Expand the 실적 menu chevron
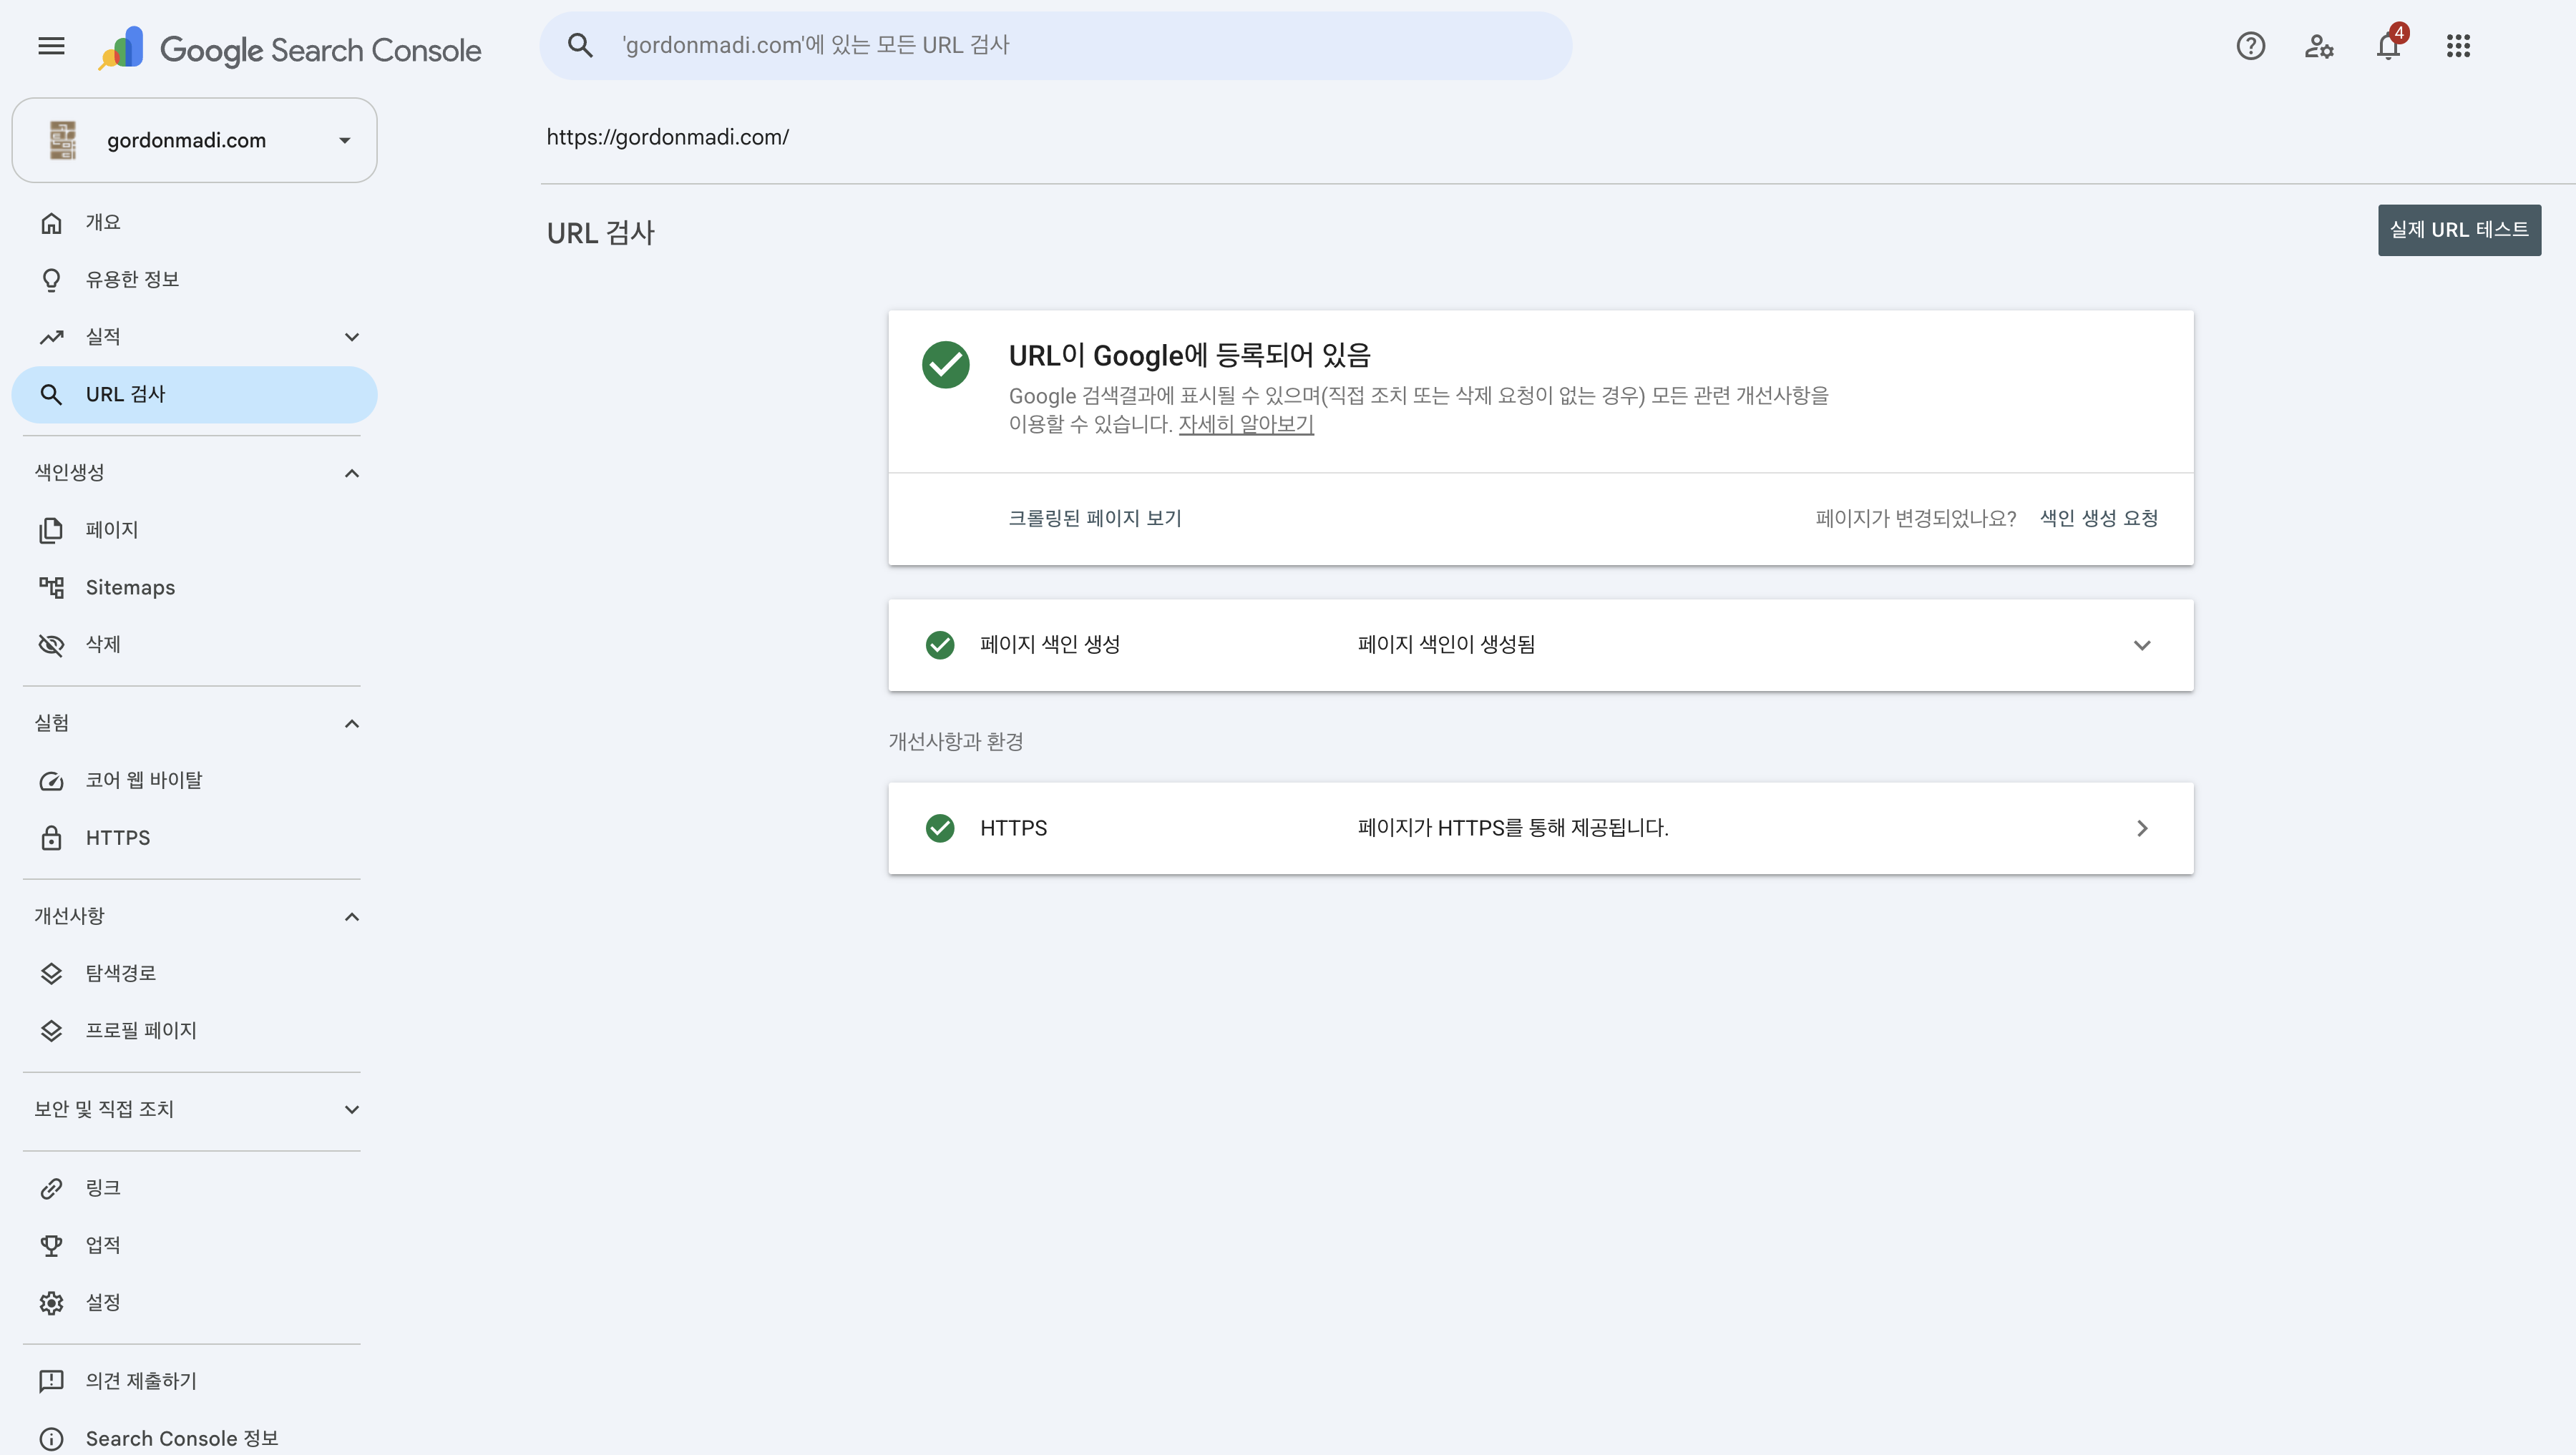Screen dimensions: 2576x1455 coord(352,337)
